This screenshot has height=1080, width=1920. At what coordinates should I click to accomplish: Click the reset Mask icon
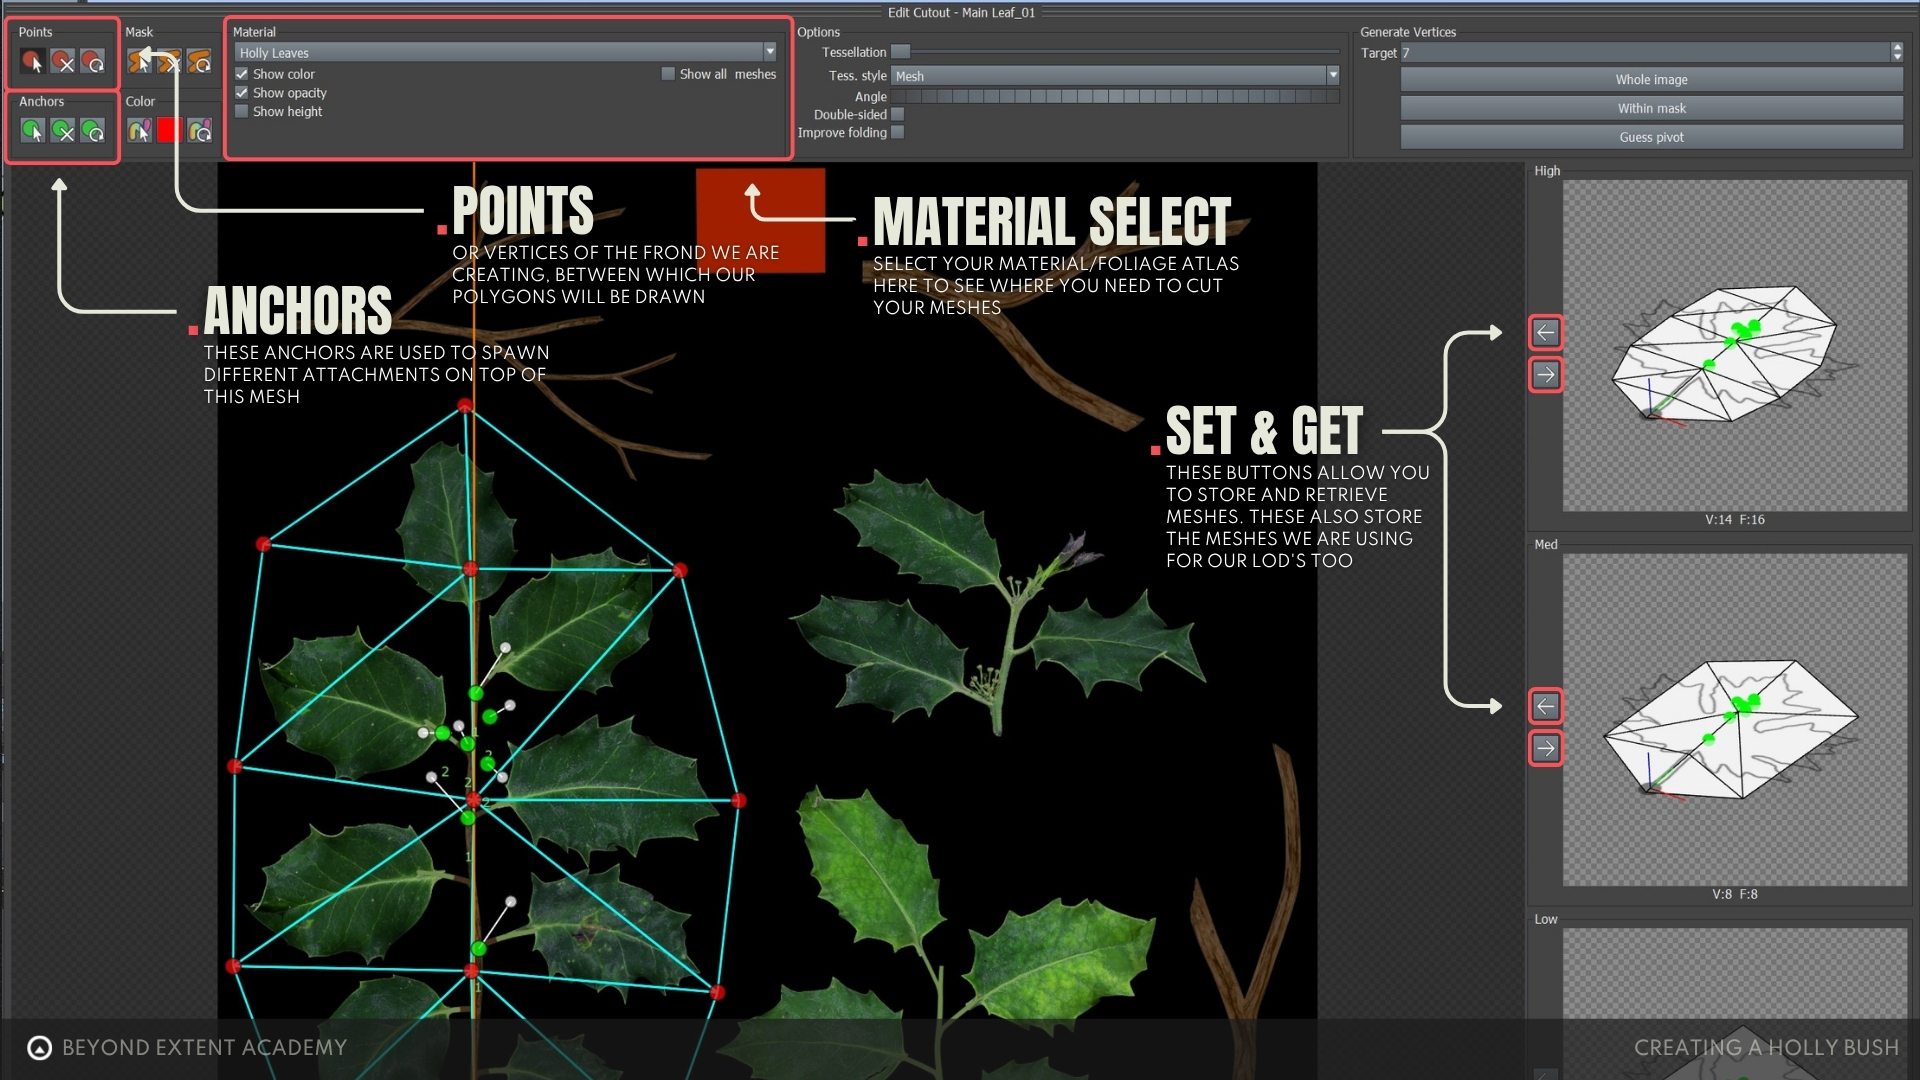point(199,62)
